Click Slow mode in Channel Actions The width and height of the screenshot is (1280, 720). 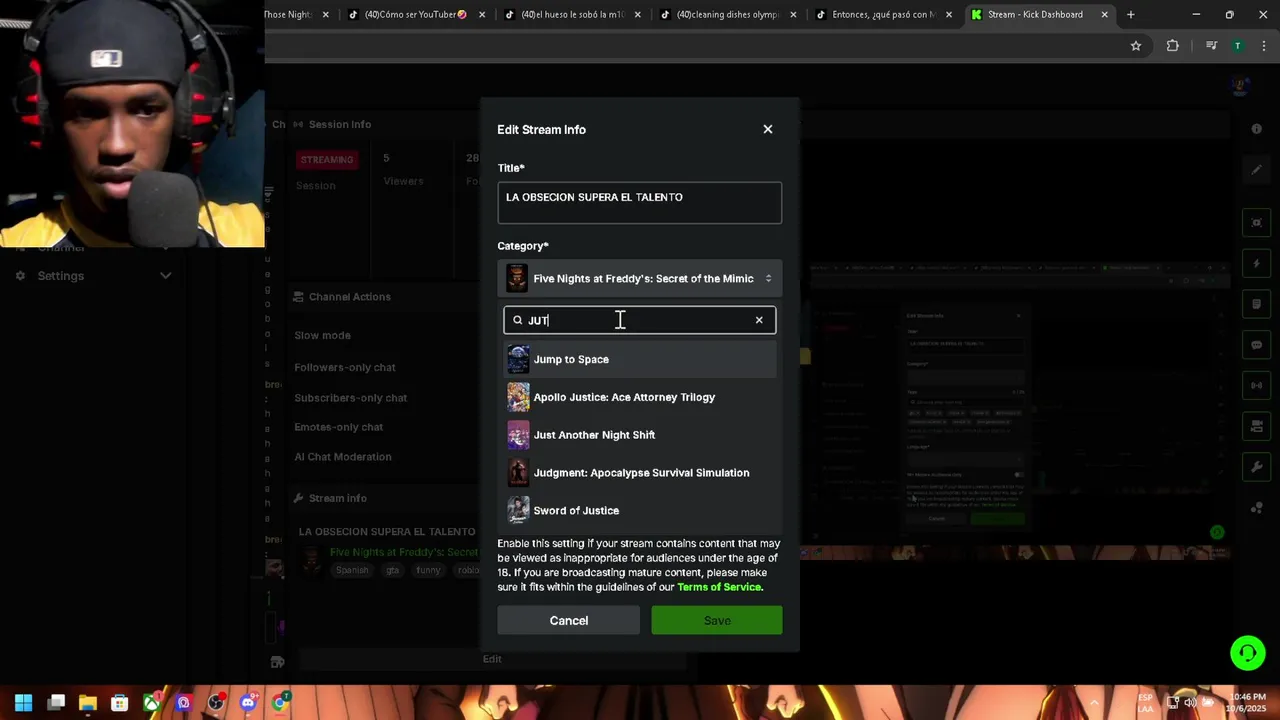coord(322,336)
